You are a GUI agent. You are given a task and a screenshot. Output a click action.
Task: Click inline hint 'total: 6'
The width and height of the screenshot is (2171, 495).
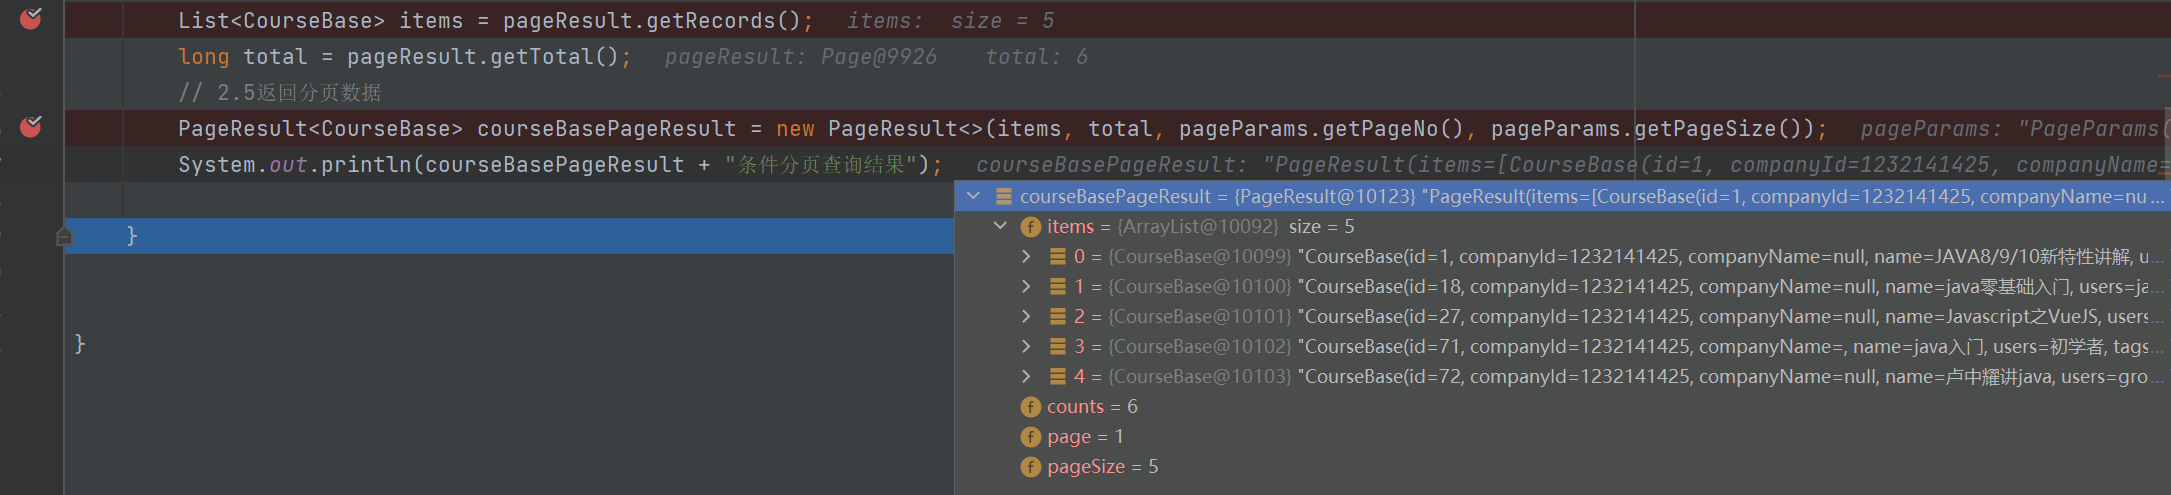[1037, 57]
